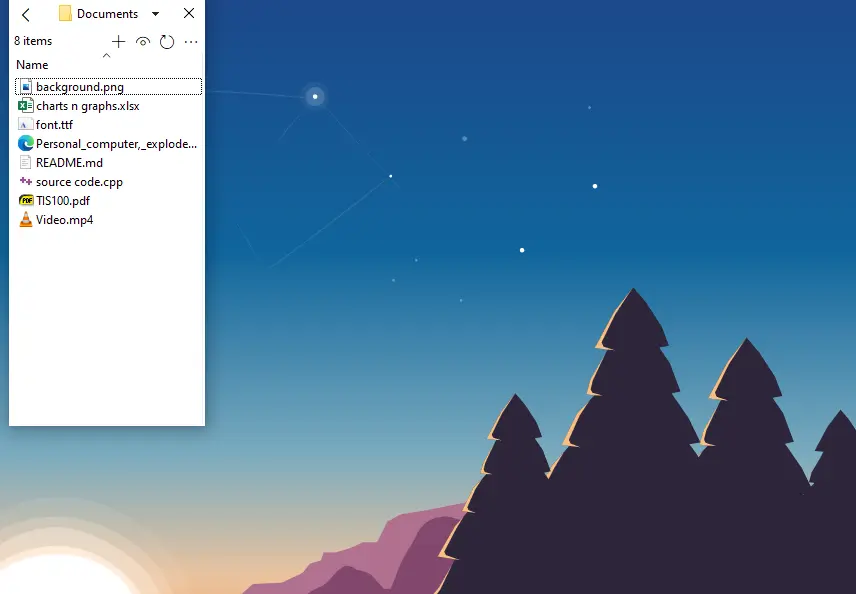Click the Excel icon for charts n graphs
Viewport: 856px width, 594px height.
[26, 105]
